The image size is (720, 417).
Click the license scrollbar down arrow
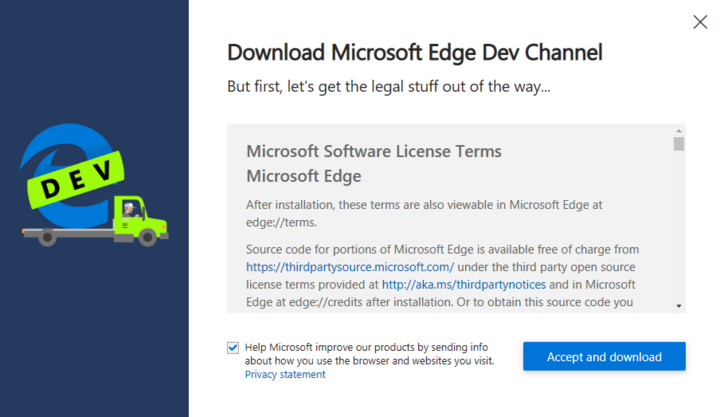pos(679,305)
